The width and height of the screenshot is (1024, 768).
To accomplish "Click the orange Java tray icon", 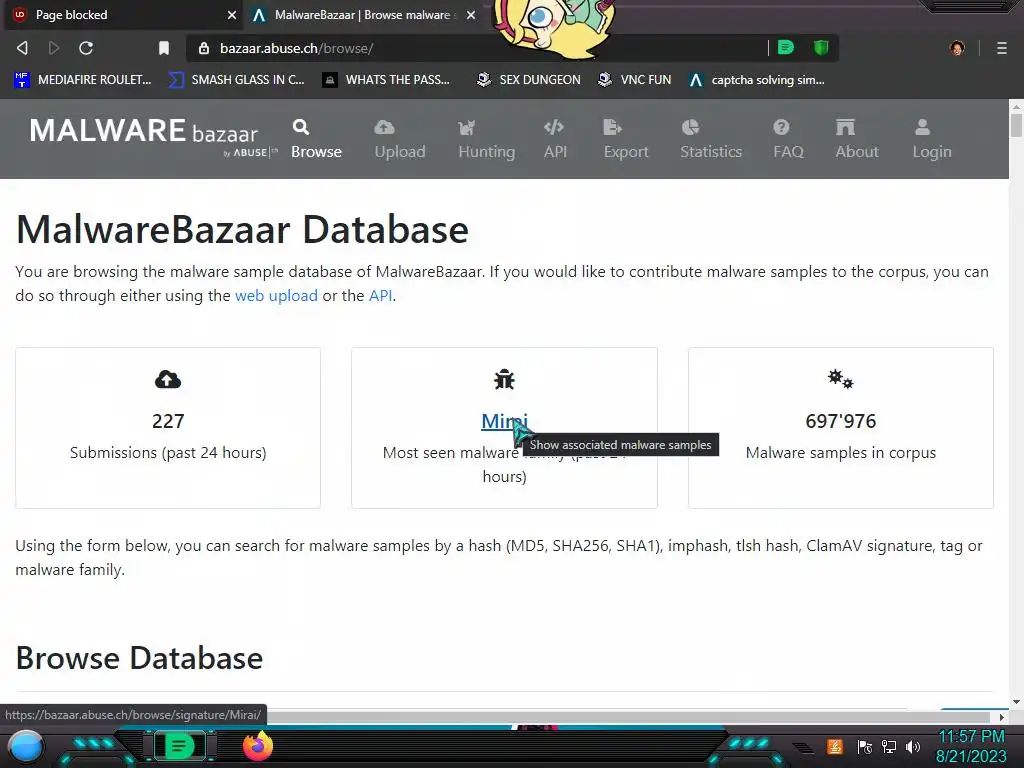I will tap(835, 746).
